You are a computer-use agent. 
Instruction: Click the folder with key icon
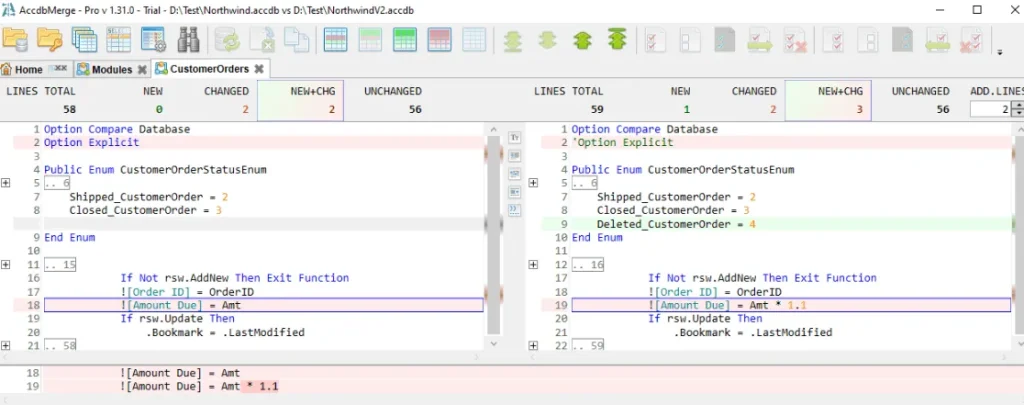pos(50,40)
